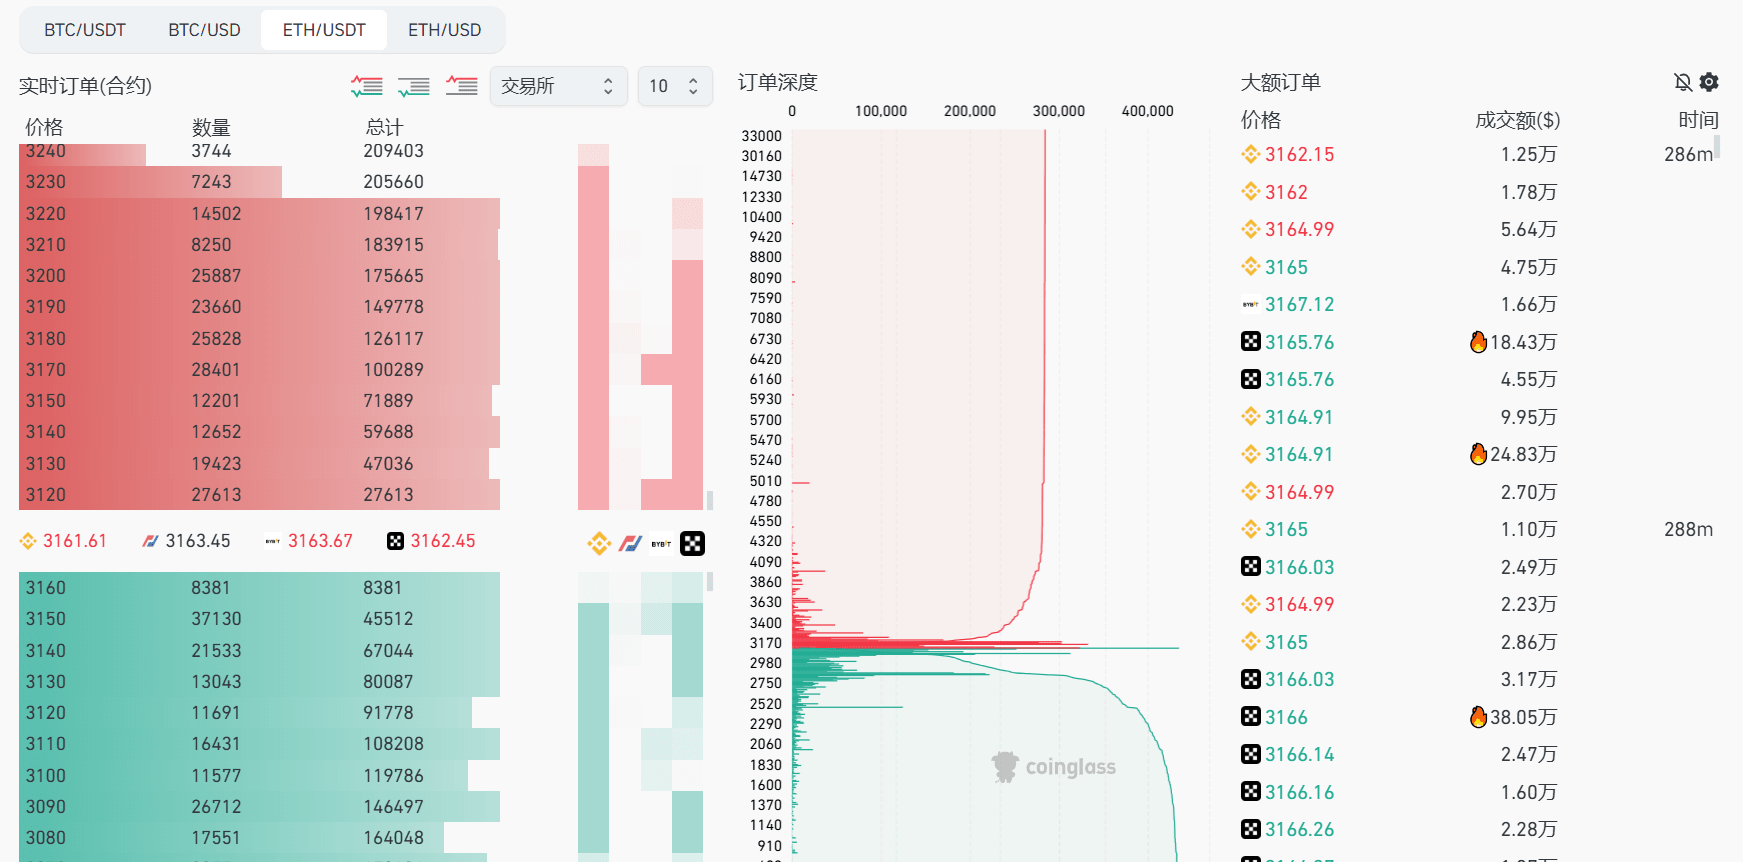1743x862 pixels.
Task: Click BitMEX icon next to 3163.45 price
Action: pos(150,541)
